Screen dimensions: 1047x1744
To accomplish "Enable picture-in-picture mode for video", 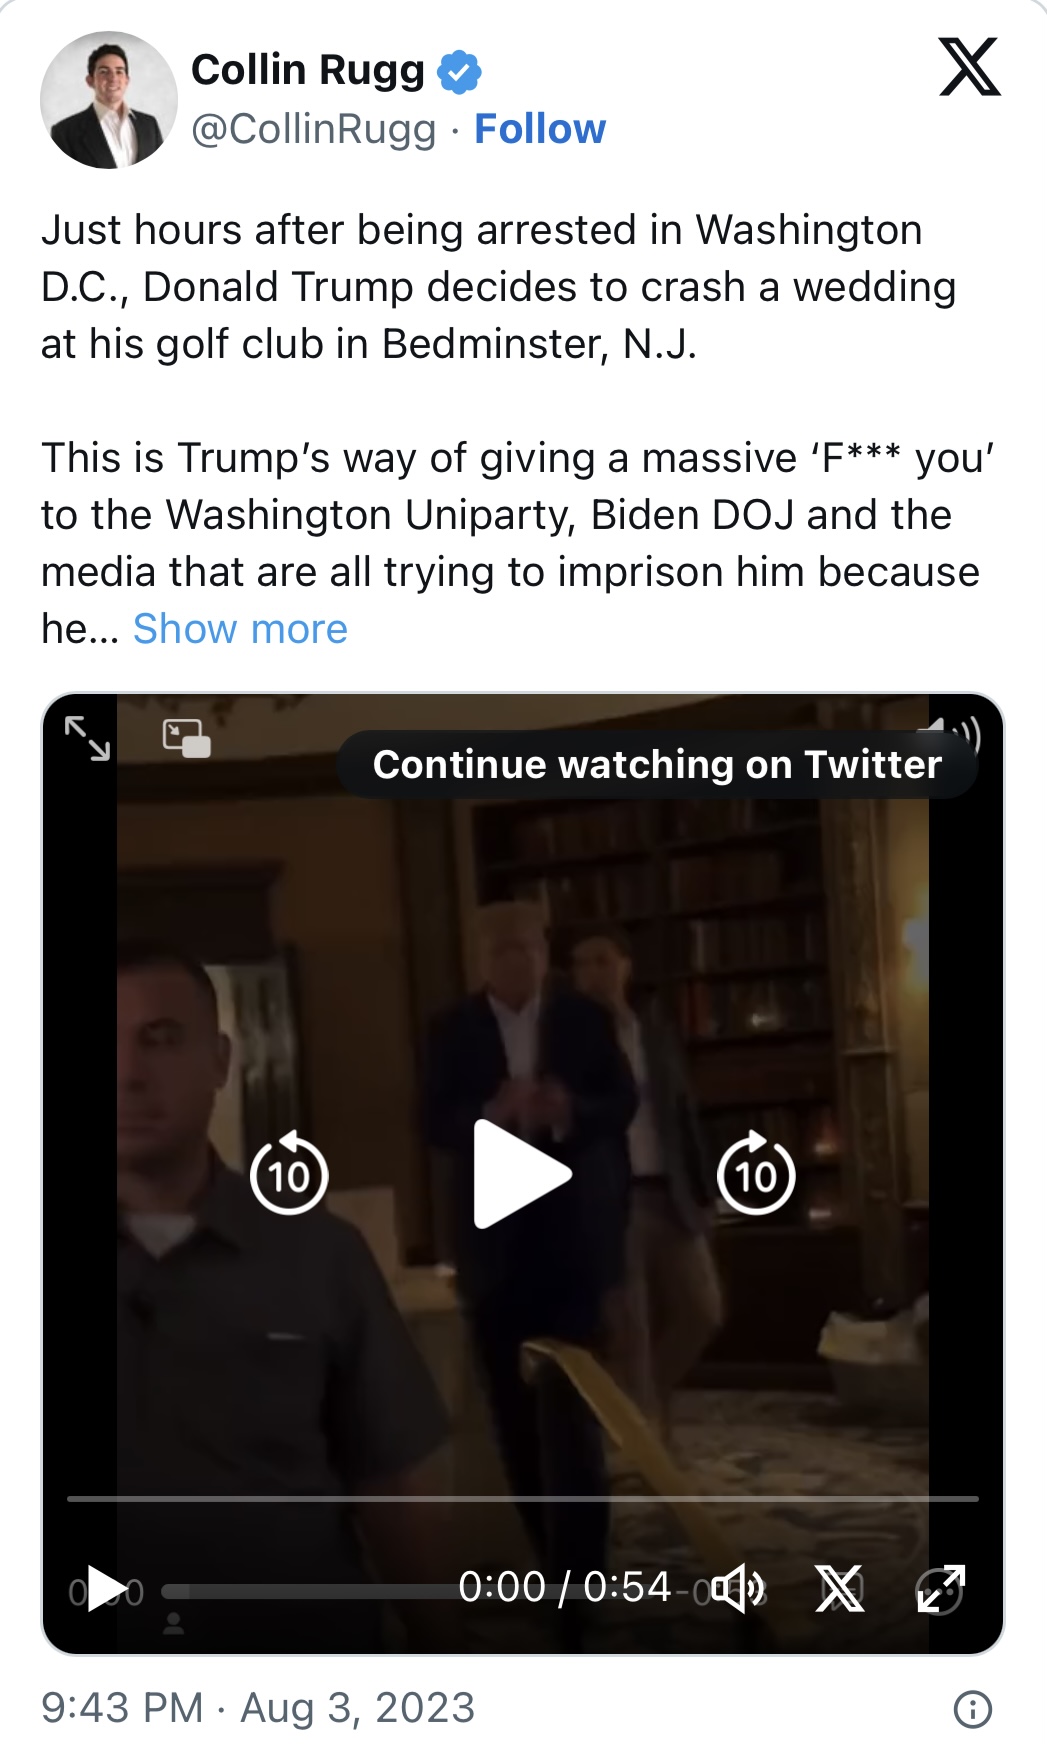I will coord(186,738).
